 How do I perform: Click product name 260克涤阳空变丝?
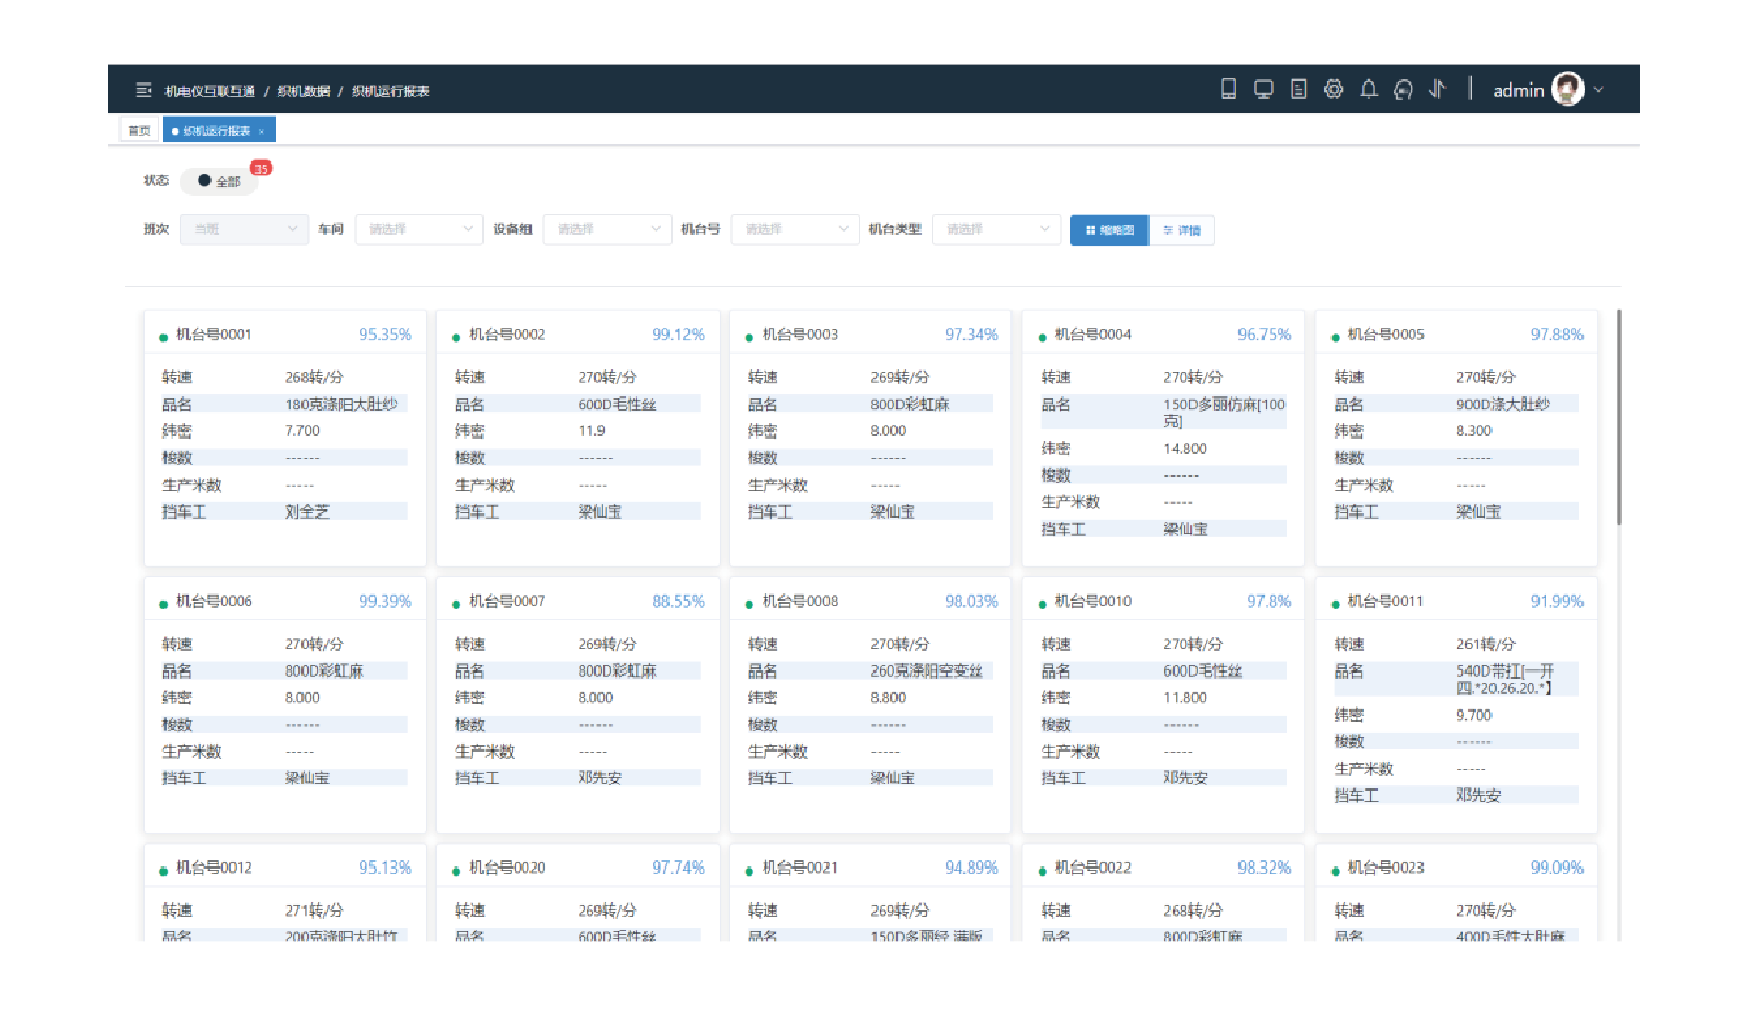(x=926, y=671)
